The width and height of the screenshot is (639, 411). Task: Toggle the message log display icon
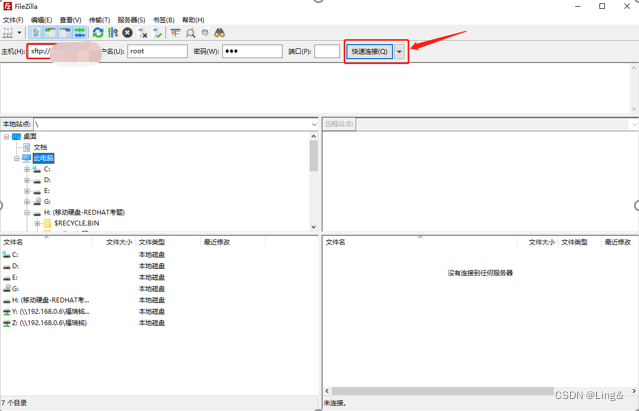(36, 33)
